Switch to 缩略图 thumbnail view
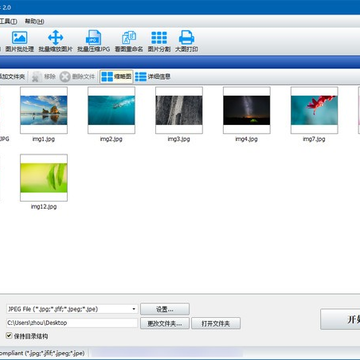 [x=116, y=77]
